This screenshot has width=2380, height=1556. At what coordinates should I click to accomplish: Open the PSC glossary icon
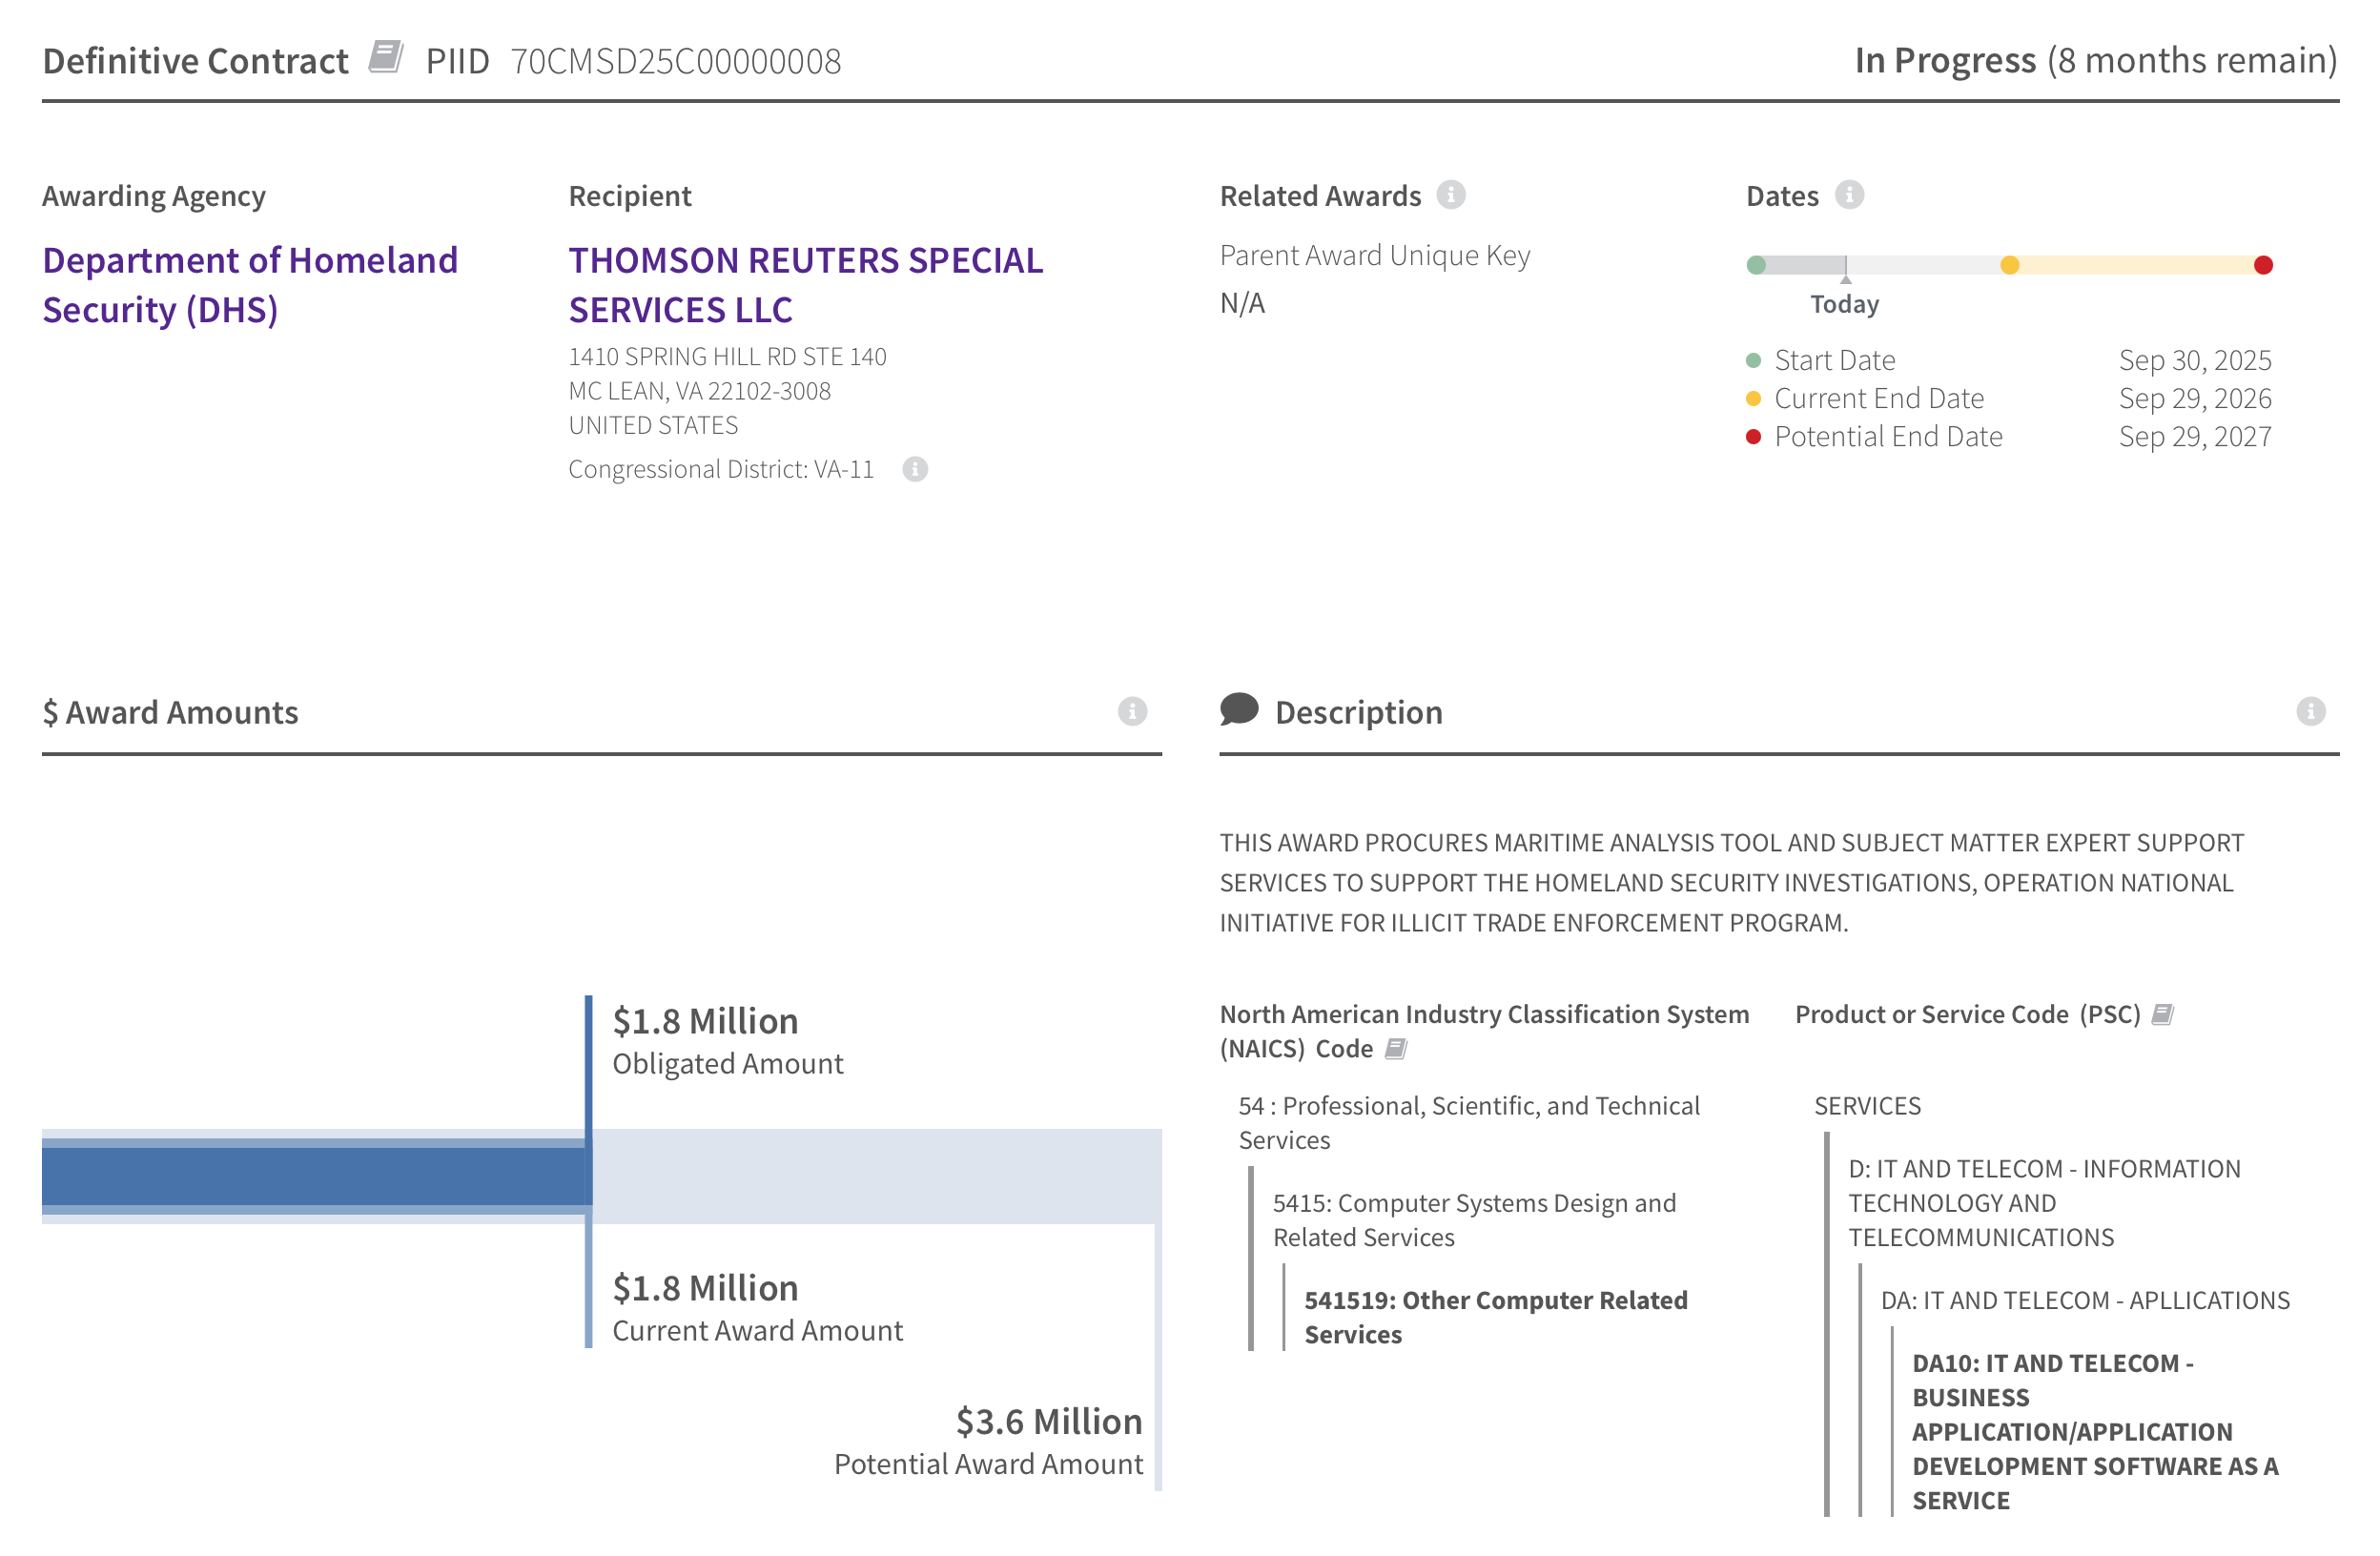(2162, 1014)
